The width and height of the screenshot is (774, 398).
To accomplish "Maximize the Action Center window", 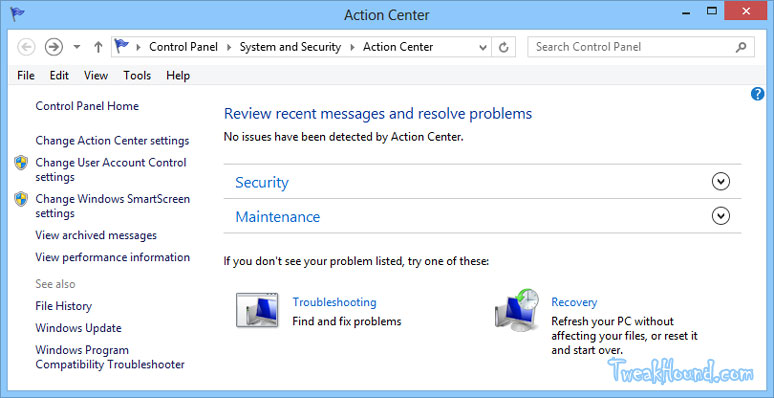I will (712, 10).
